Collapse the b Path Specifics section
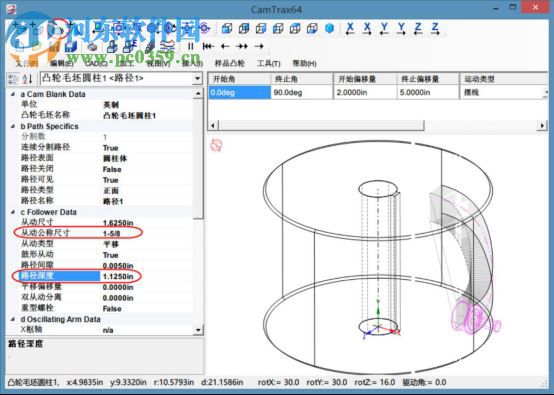The width and height of the screenshot is (554, 395). point(13,126)
